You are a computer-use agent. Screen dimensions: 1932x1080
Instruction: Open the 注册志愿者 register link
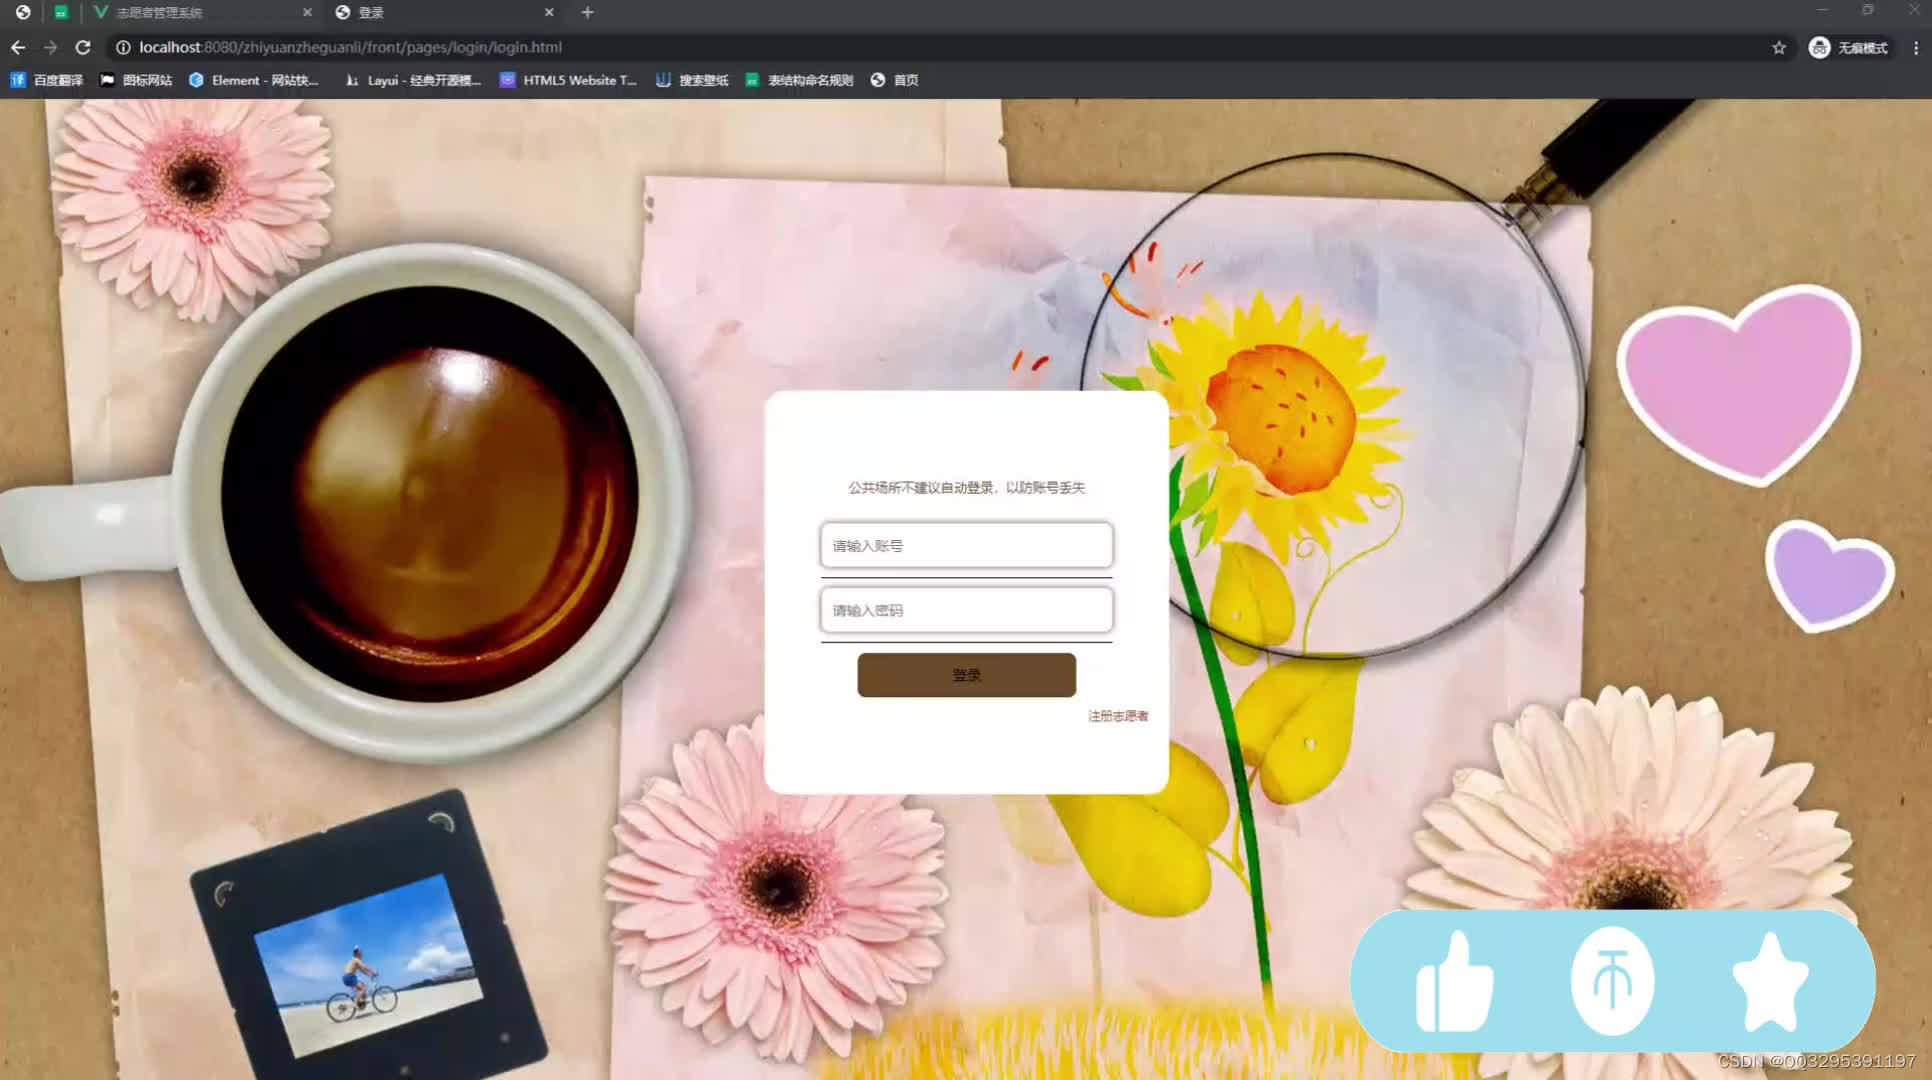click(1118, 716)
